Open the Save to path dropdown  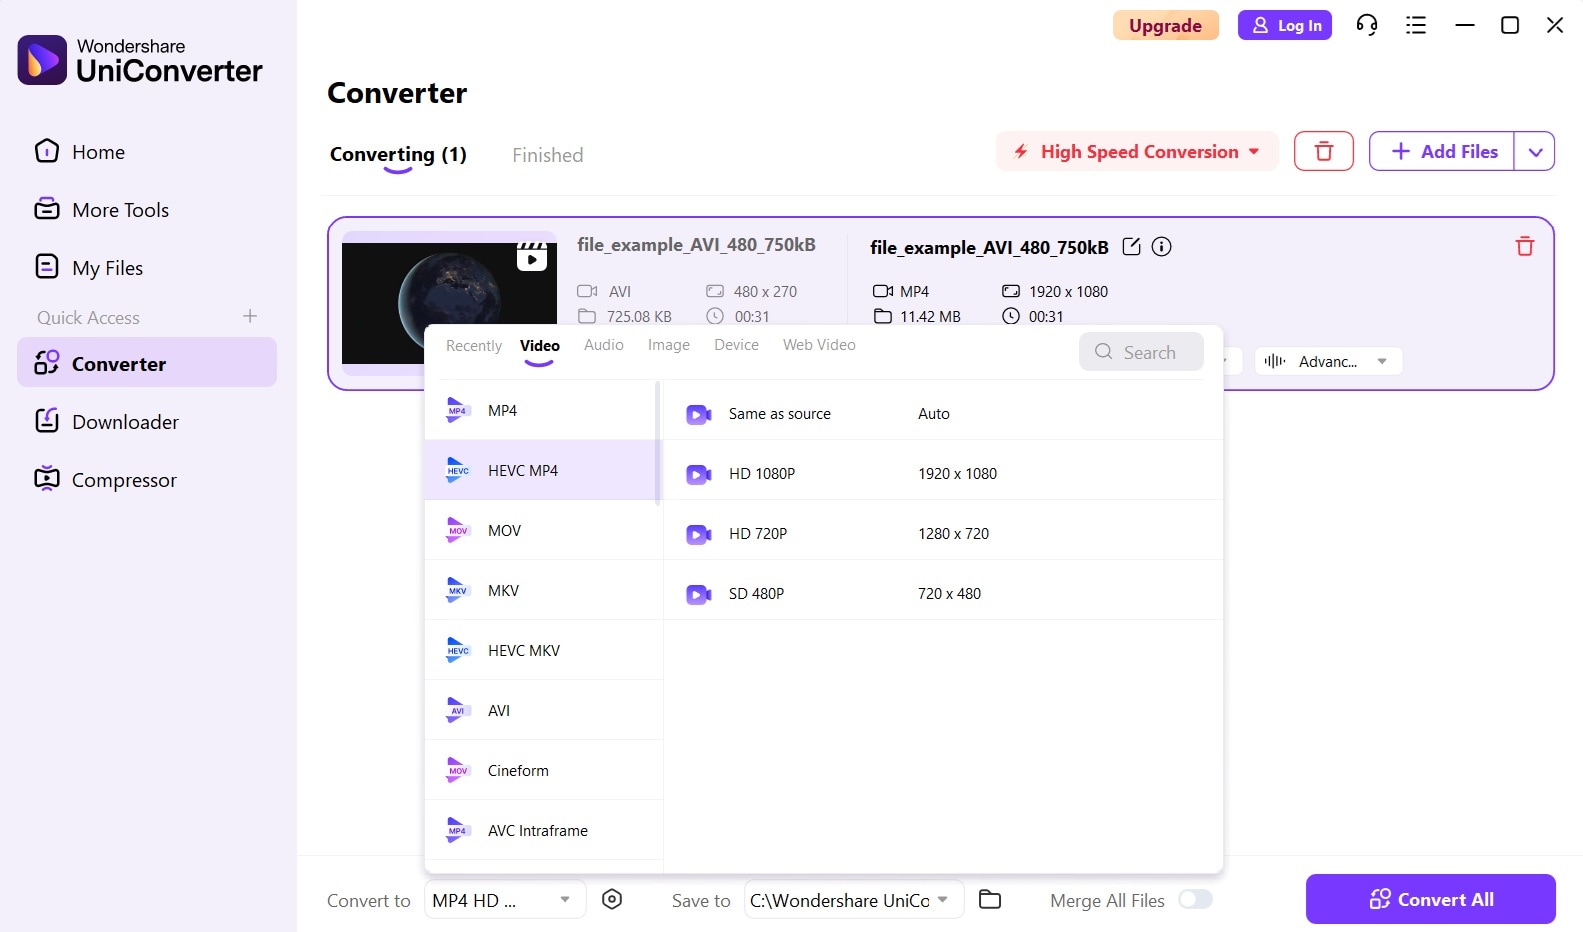[854, 900]
